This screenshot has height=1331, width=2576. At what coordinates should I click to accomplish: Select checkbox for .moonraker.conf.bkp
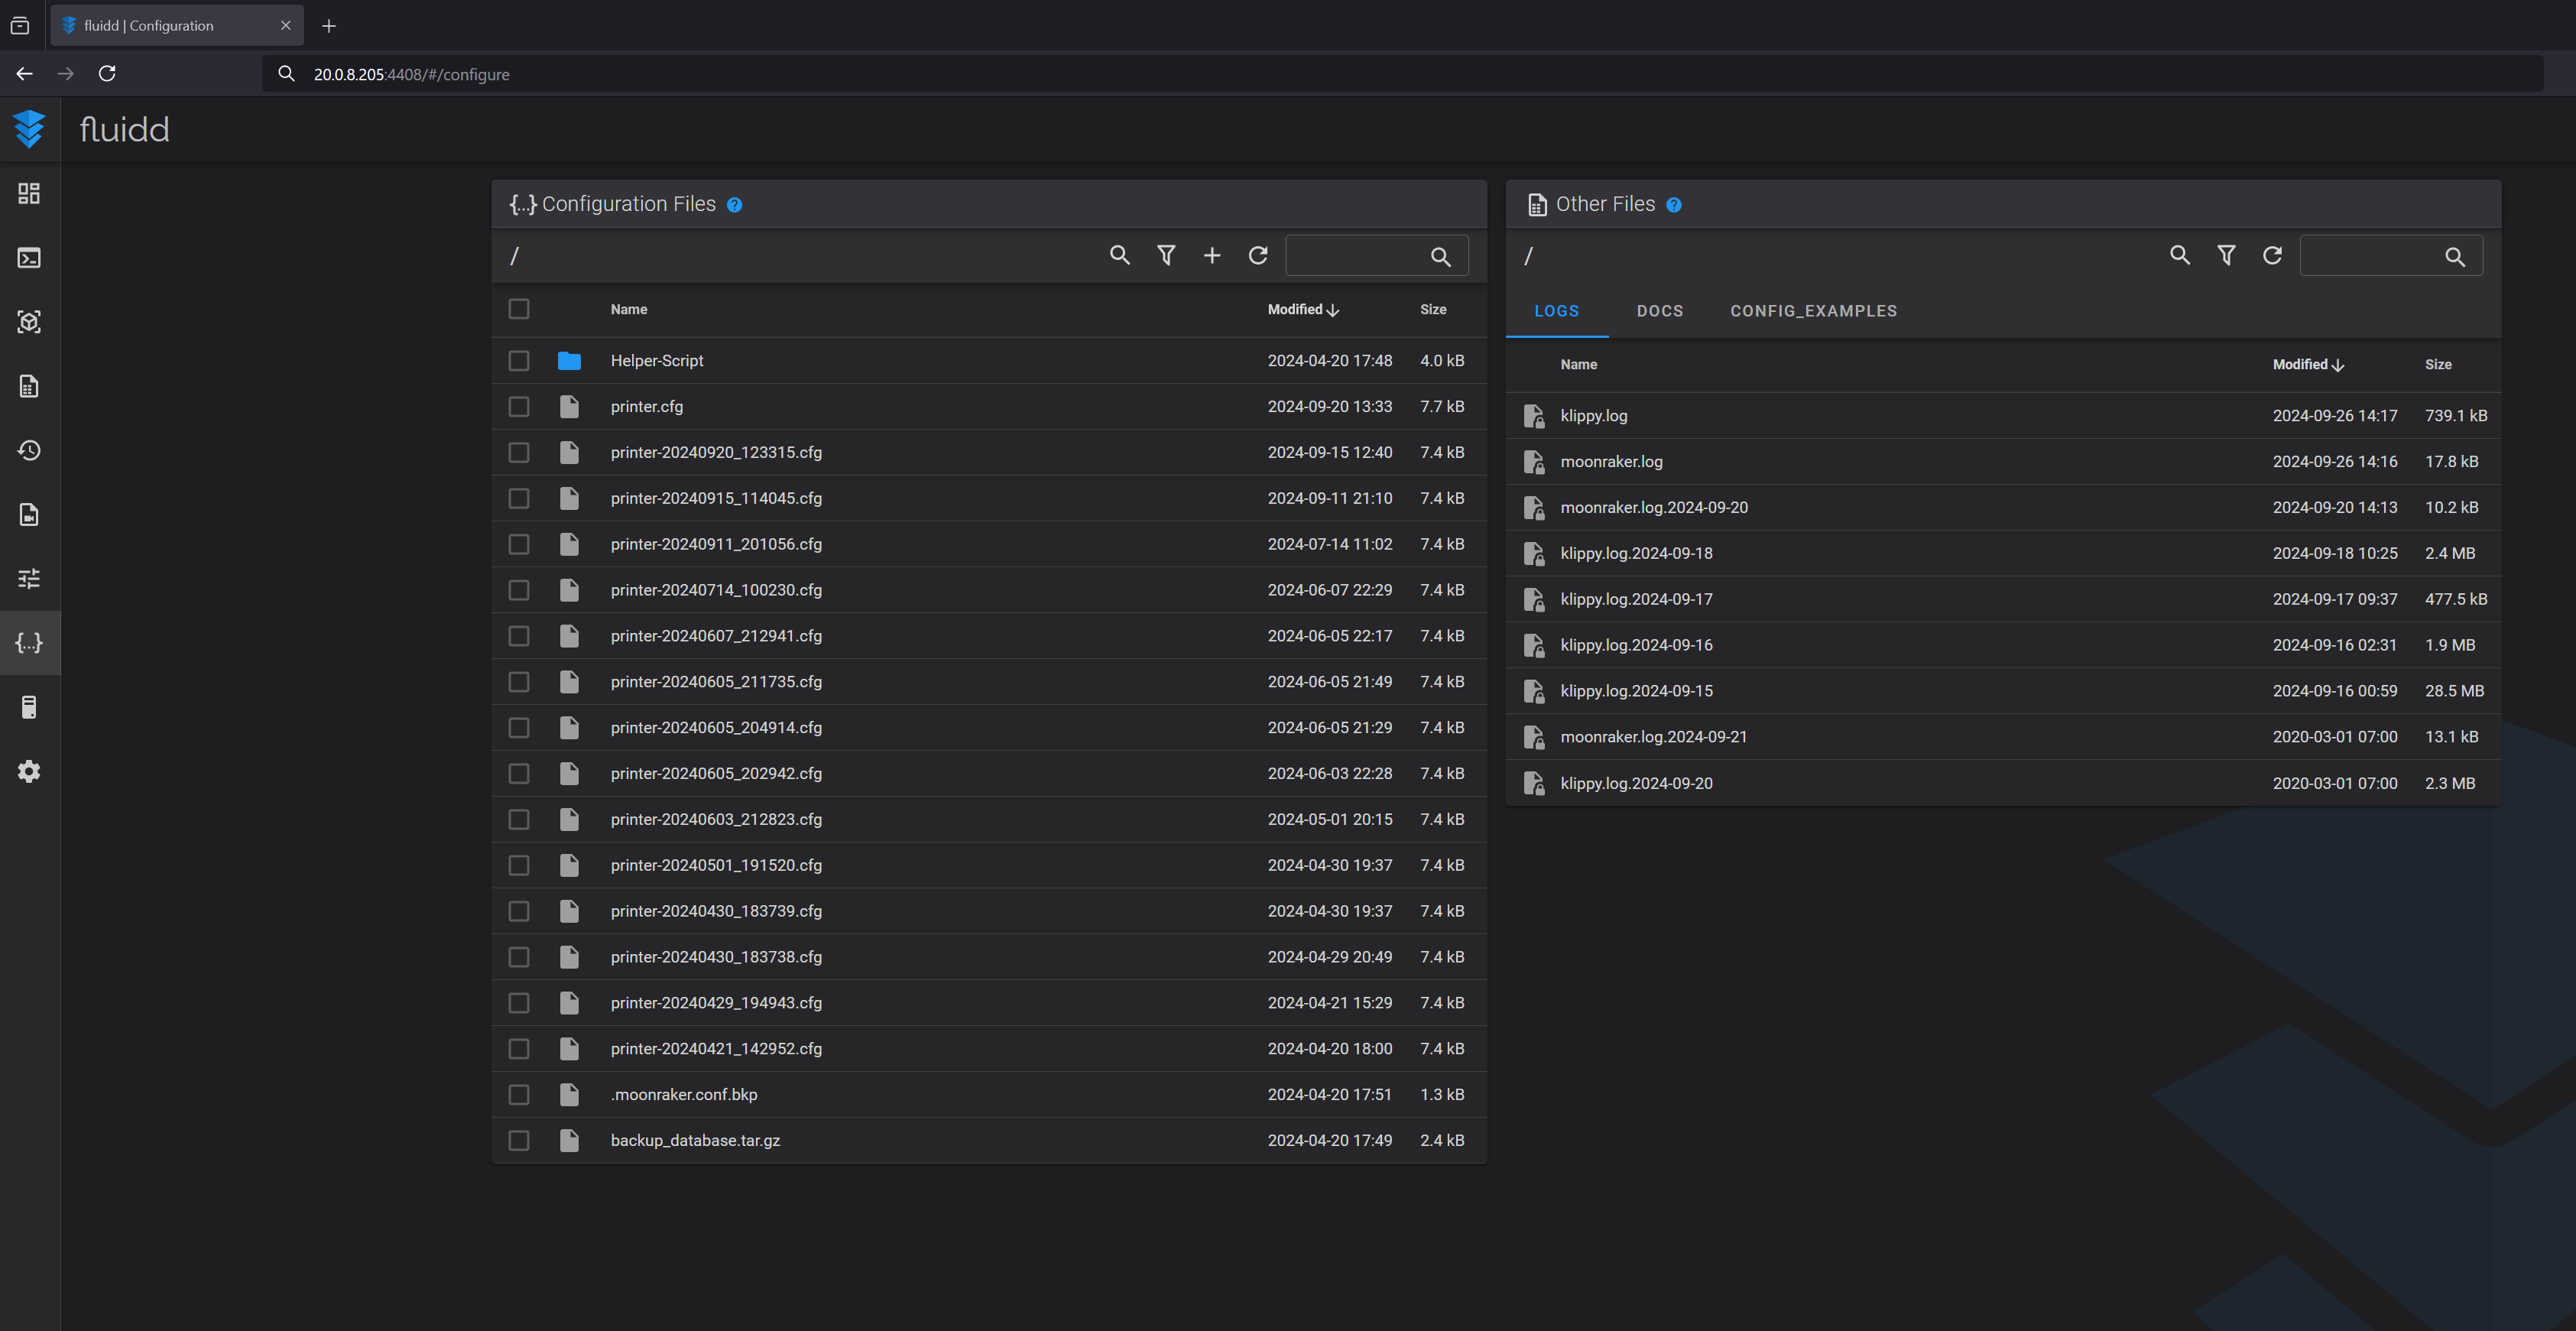click(519, 1095)
